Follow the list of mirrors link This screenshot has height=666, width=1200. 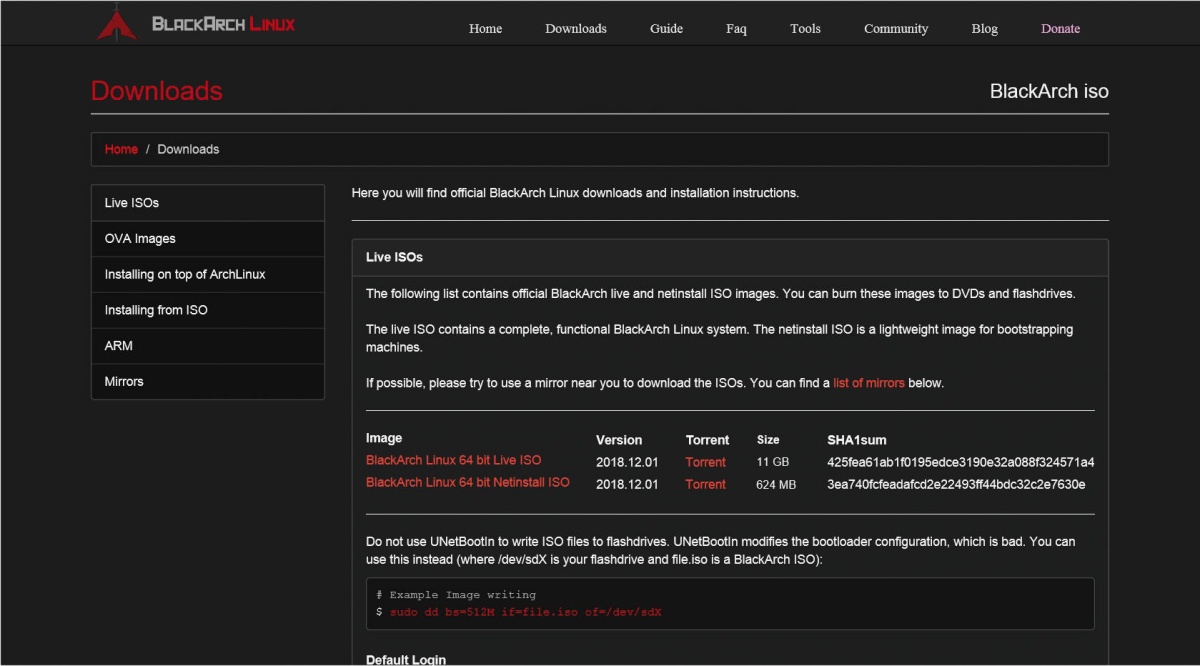(869, 383)
